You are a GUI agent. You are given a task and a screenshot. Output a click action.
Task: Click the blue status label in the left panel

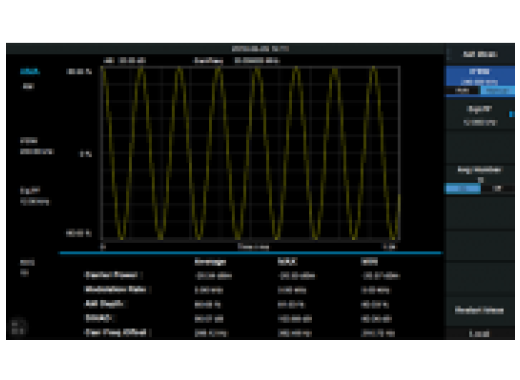coord(30,71)
